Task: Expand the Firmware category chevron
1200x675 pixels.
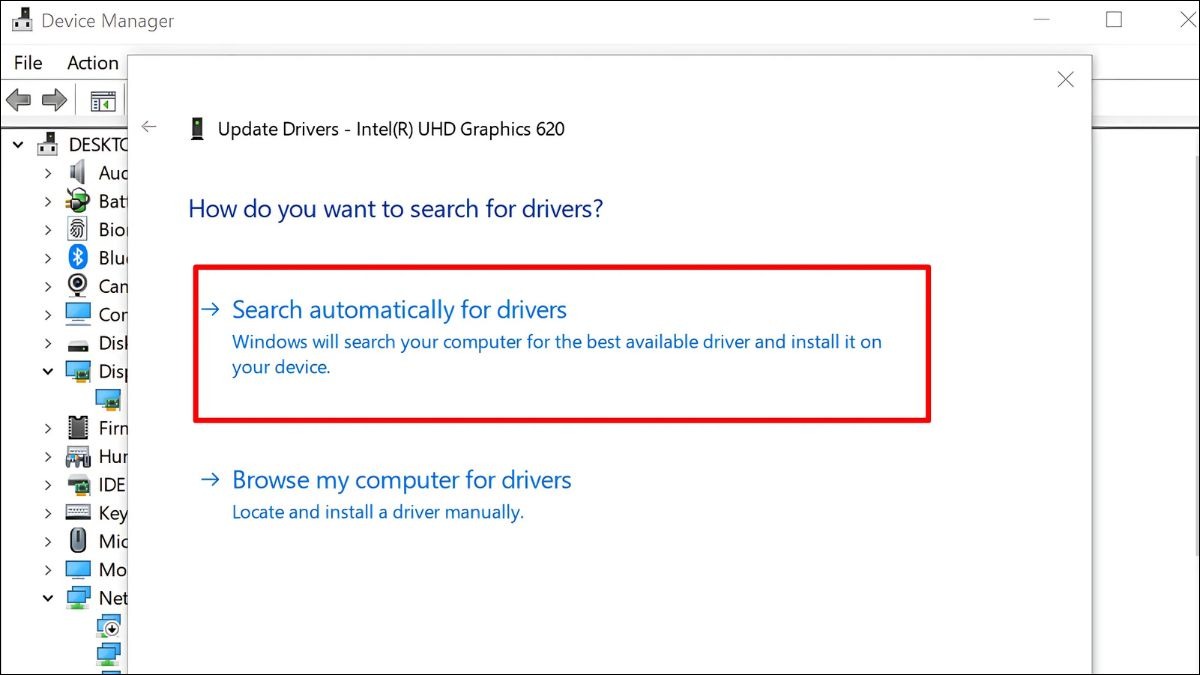Action: (x=48, y=428)
